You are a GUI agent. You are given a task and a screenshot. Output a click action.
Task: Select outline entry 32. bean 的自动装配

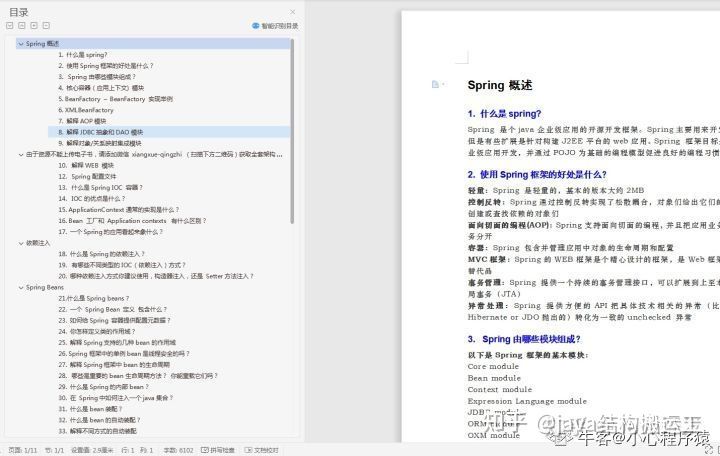pyautogui.click(x=99, y=420)
